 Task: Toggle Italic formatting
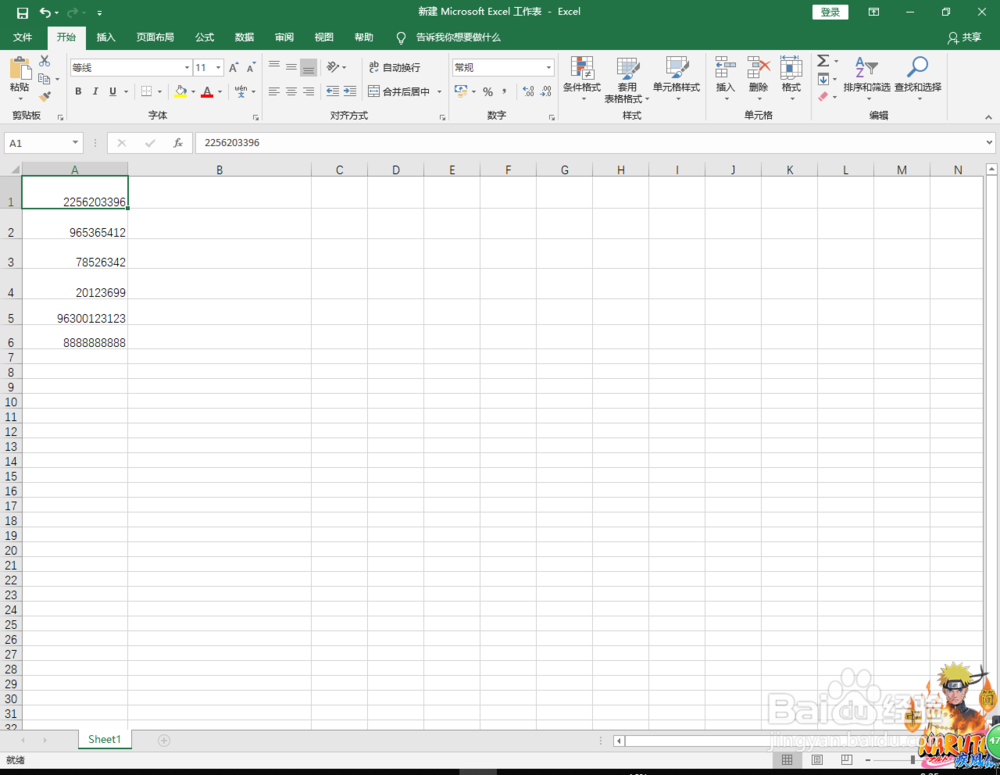click(95, 91)
